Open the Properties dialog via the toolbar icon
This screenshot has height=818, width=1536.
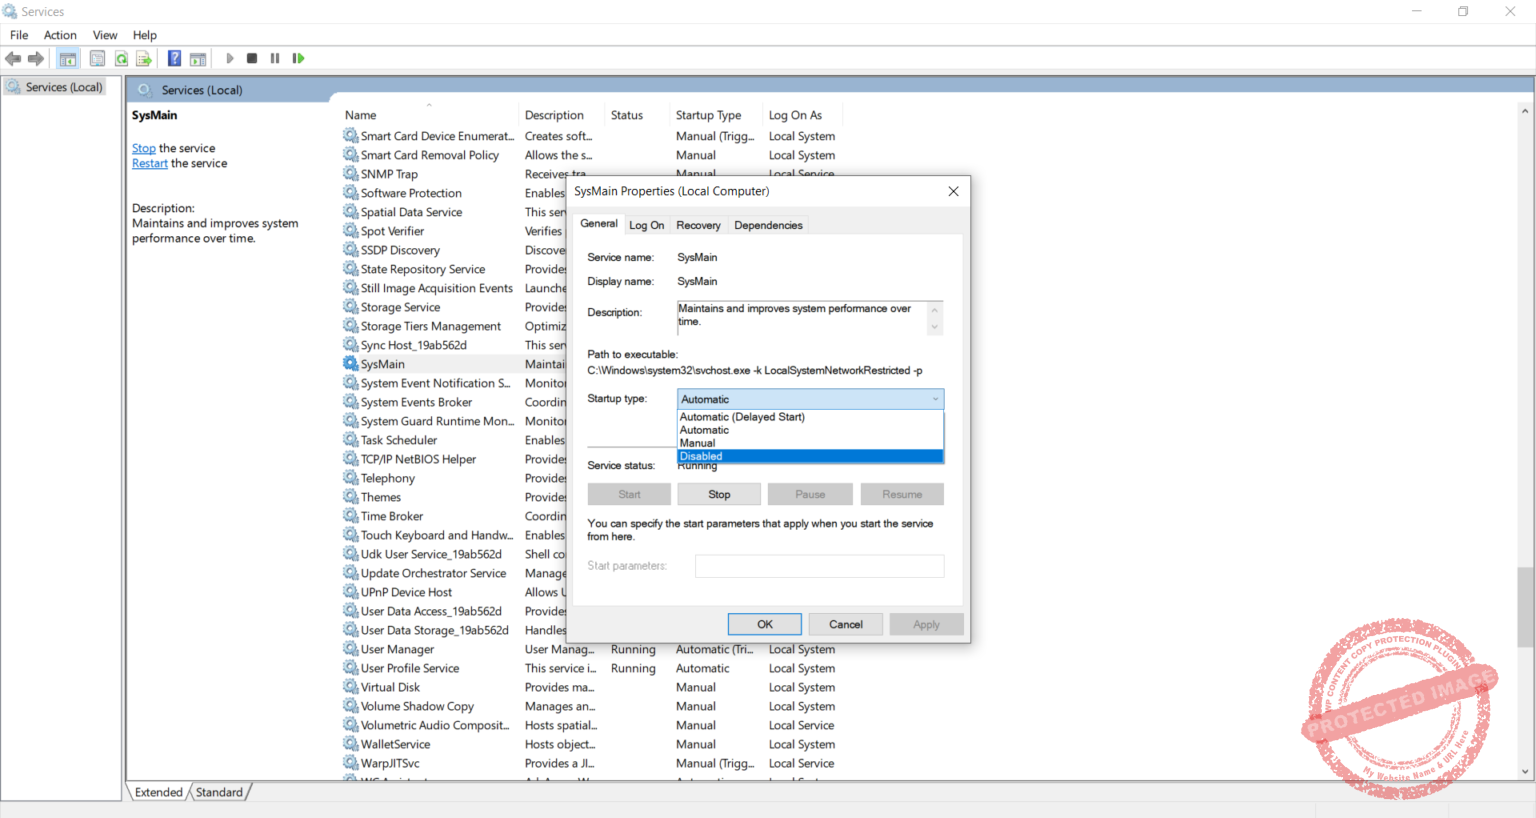[97, 57]
